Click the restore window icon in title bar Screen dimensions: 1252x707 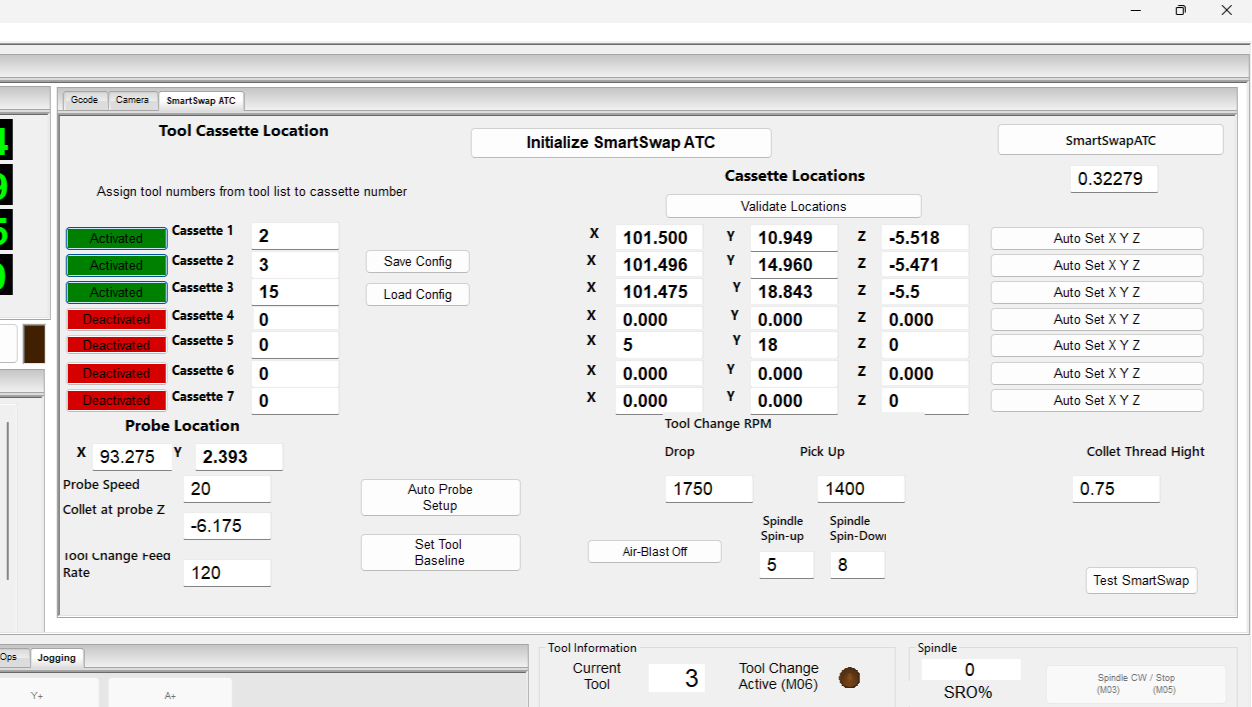coord(1180,10)
